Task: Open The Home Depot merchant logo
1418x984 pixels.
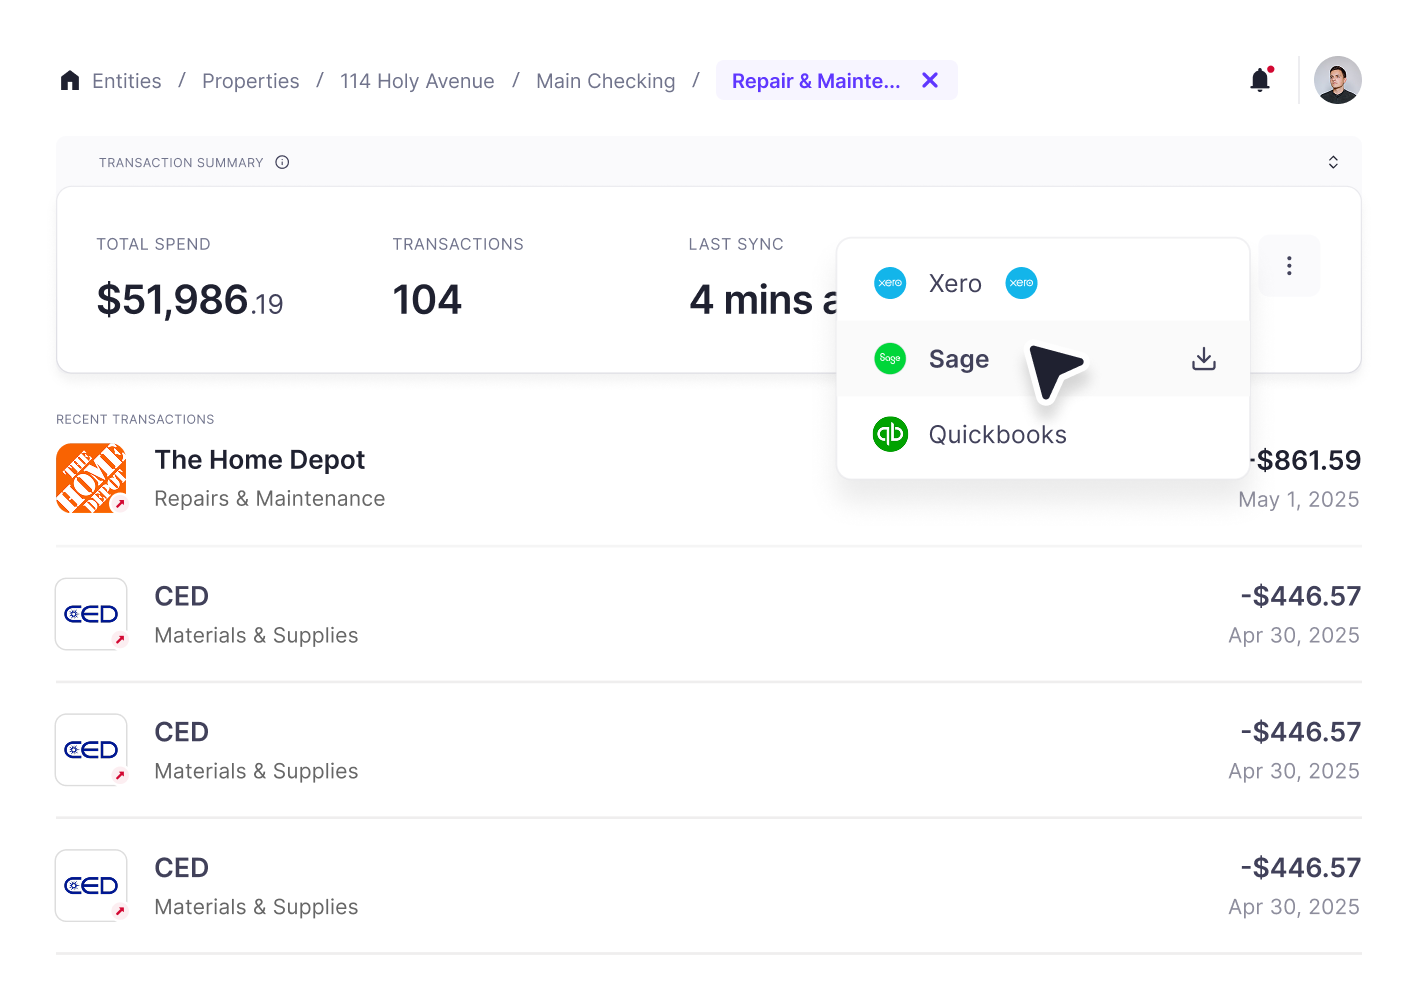Action: click(91, 478)
